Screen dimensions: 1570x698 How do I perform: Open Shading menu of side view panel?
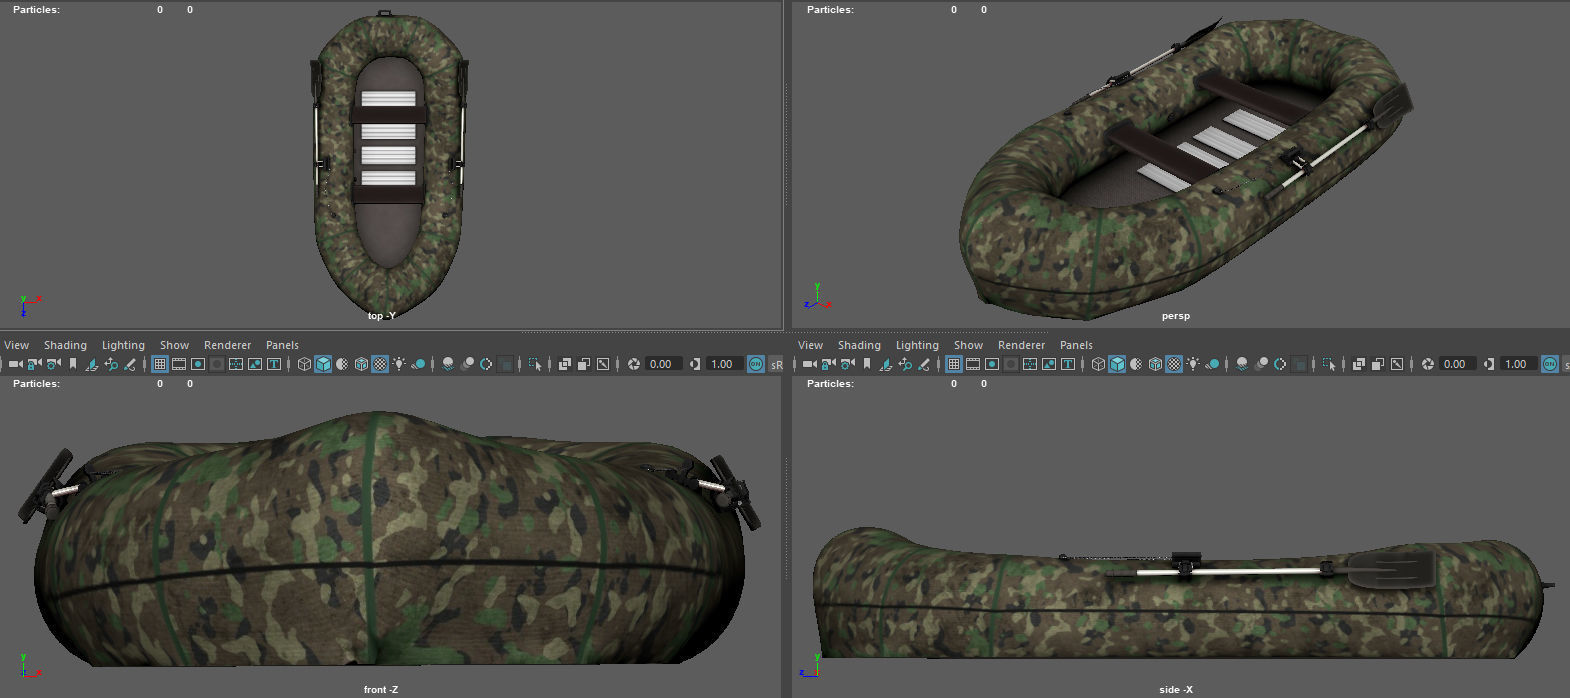859,345
